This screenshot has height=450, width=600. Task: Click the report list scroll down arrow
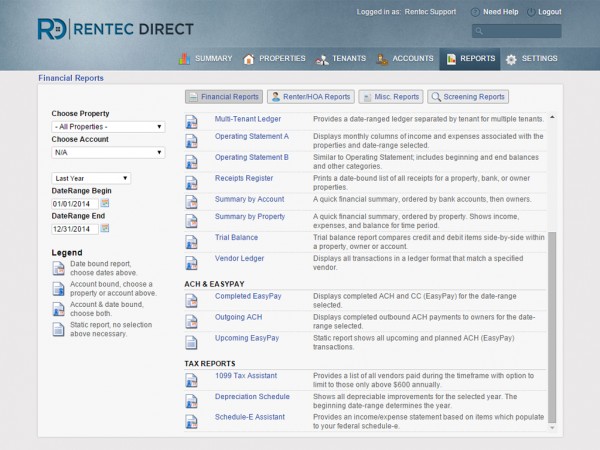pyautogui.click(x=552, y=427)
